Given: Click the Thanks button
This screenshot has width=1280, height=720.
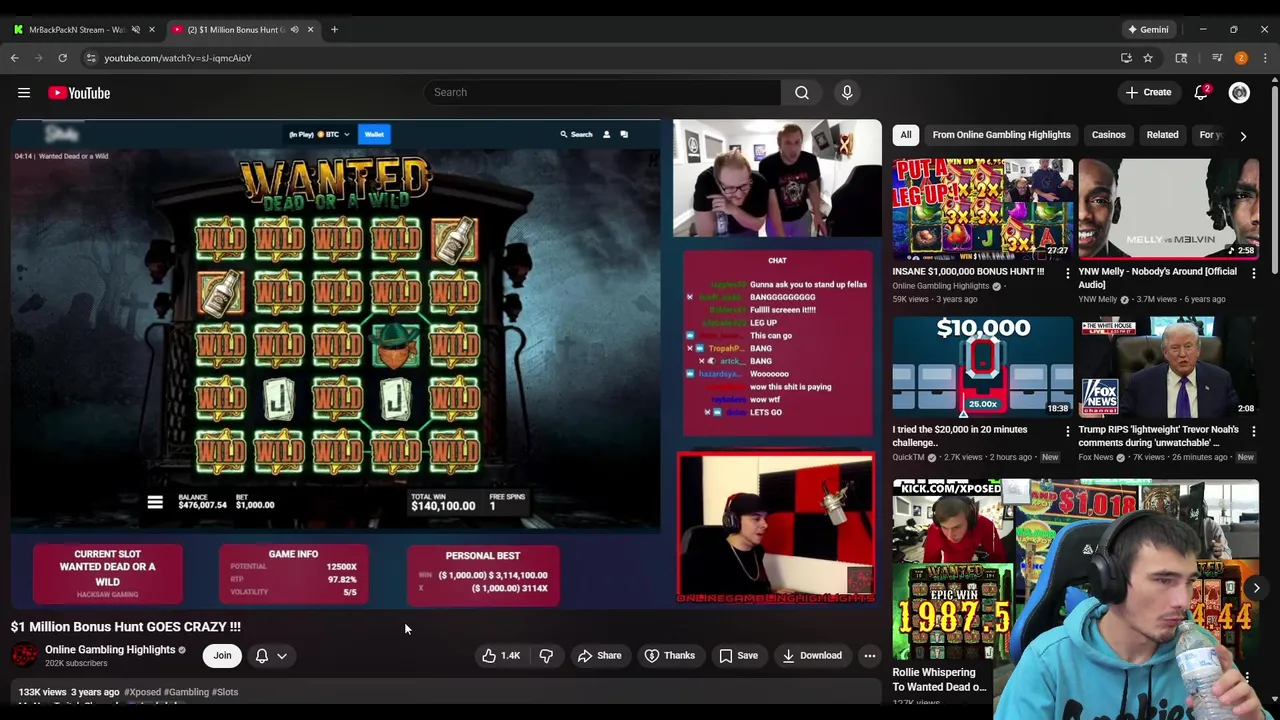Looking at the screenshot, I should tap(669, 655).
